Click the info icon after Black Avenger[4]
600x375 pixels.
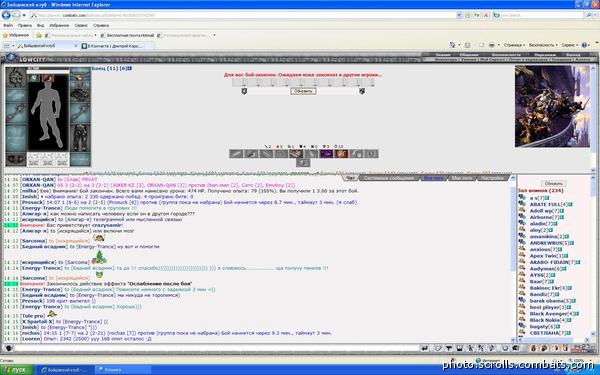[577, 314]
